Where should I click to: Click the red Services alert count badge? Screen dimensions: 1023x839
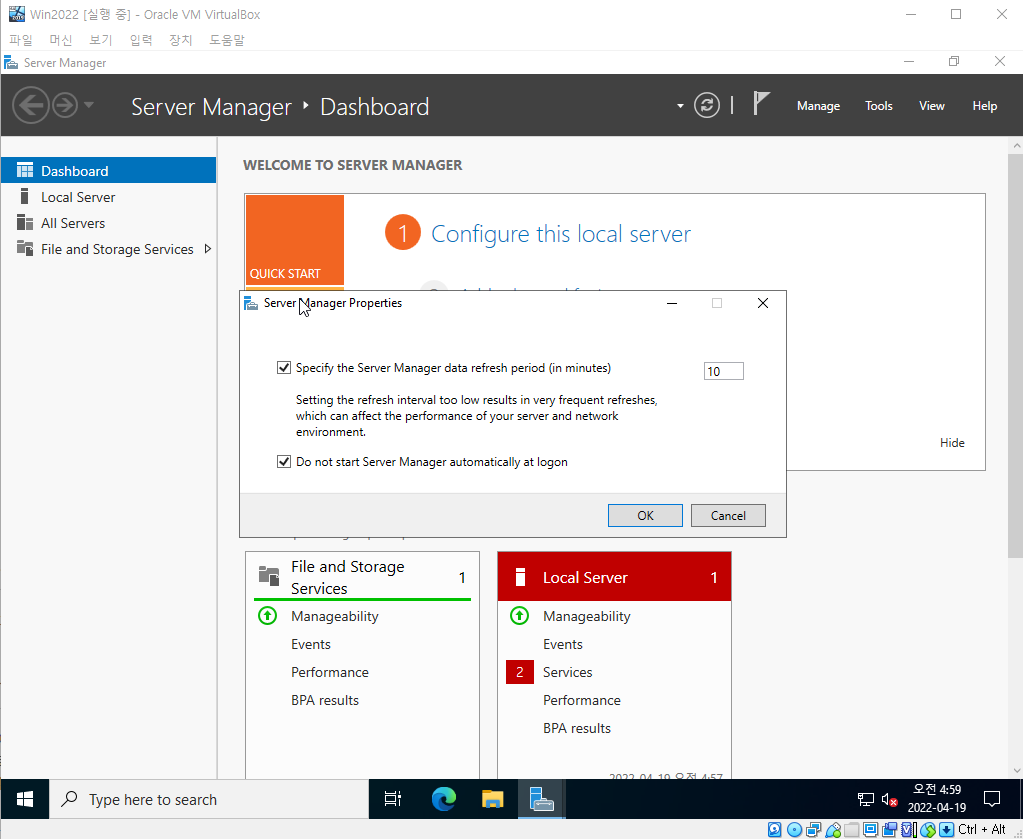coord(519,672)
